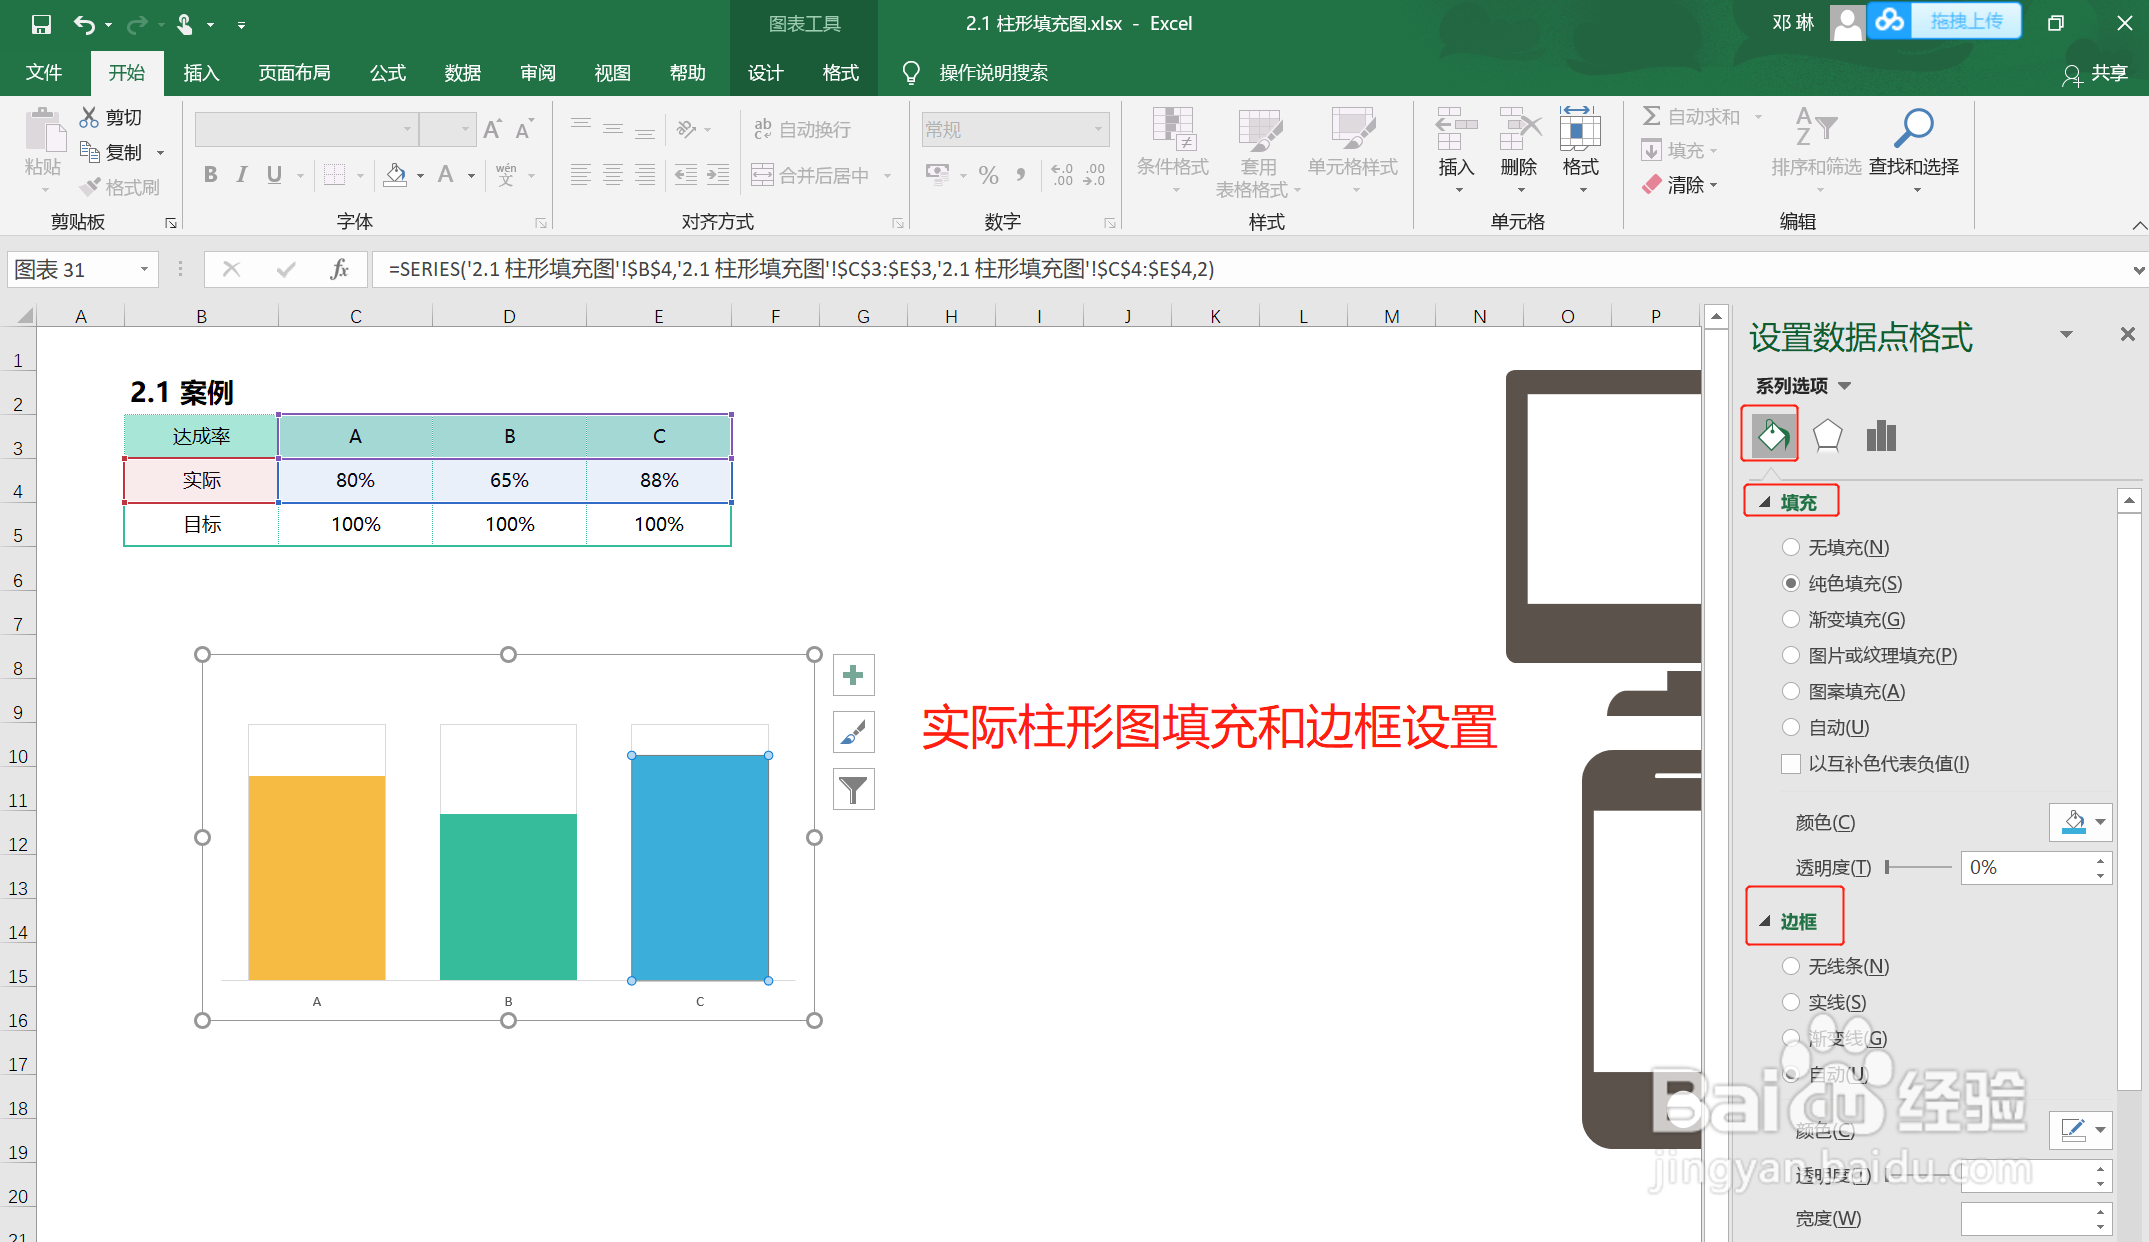The image size is (2149, 1242).
Task: Select Gradient fill radio option
Action: click(1790, 619)
